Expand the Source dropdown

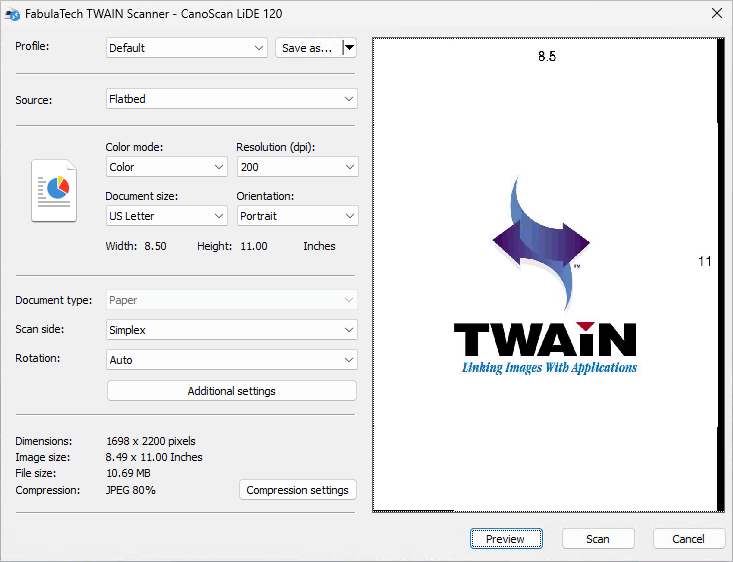(231, 99)
